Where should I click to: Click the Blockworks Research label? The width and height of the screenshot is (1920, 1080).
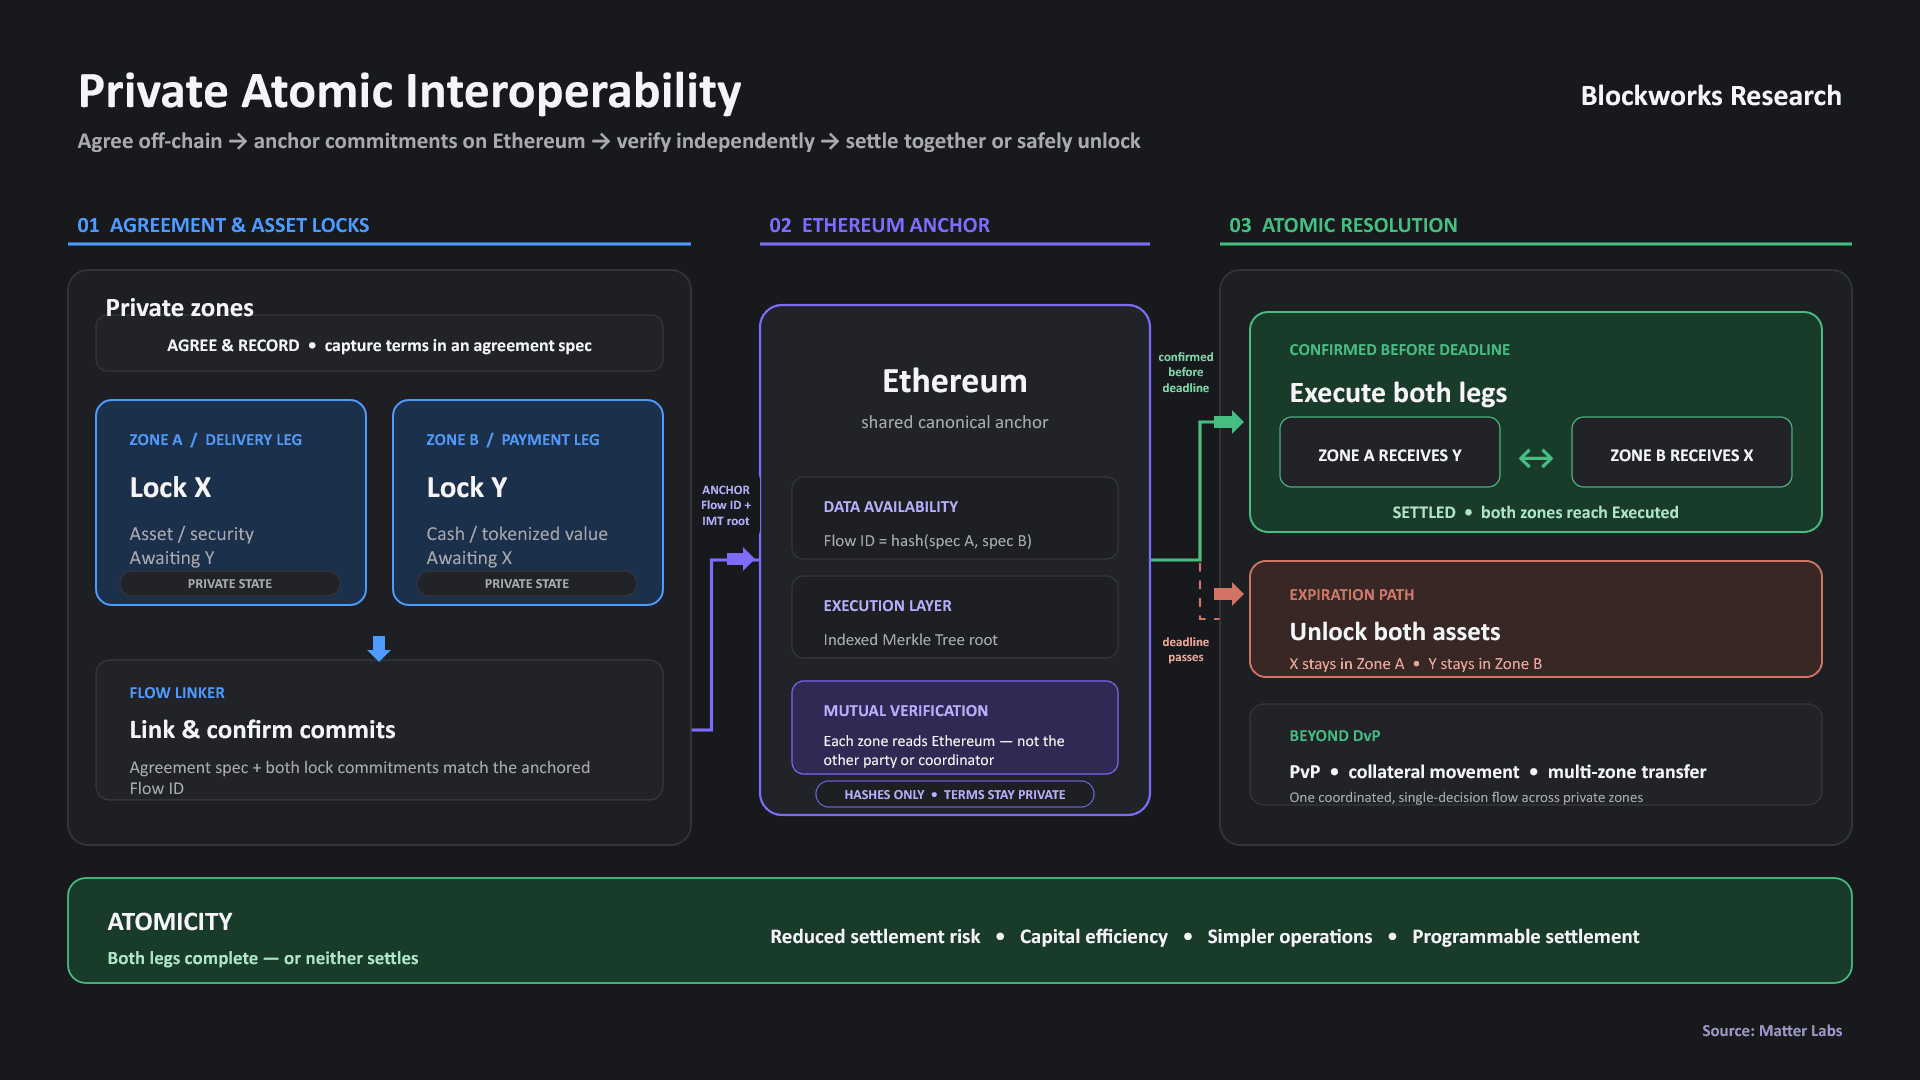point(1711,96)
